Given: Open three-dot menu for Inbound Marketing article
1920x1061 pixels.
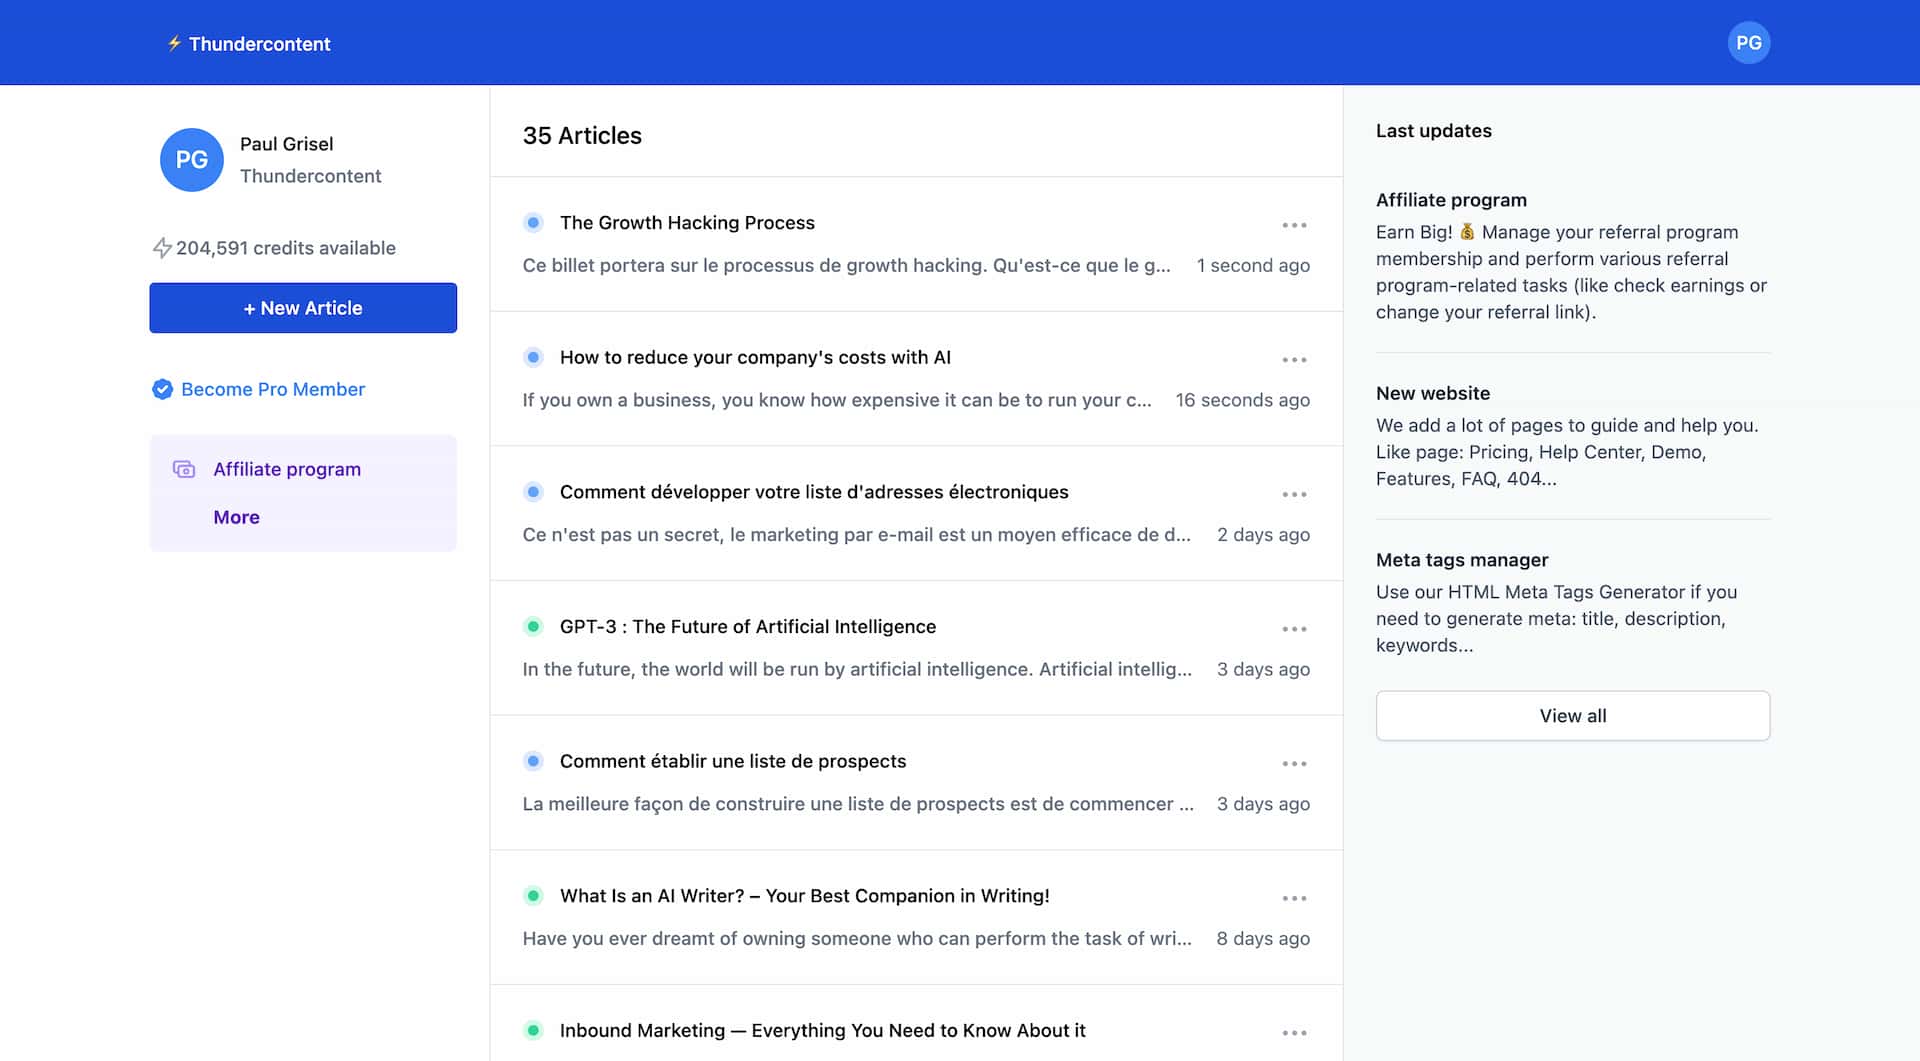Looking at the screenshot, I should (1294, 1033).
